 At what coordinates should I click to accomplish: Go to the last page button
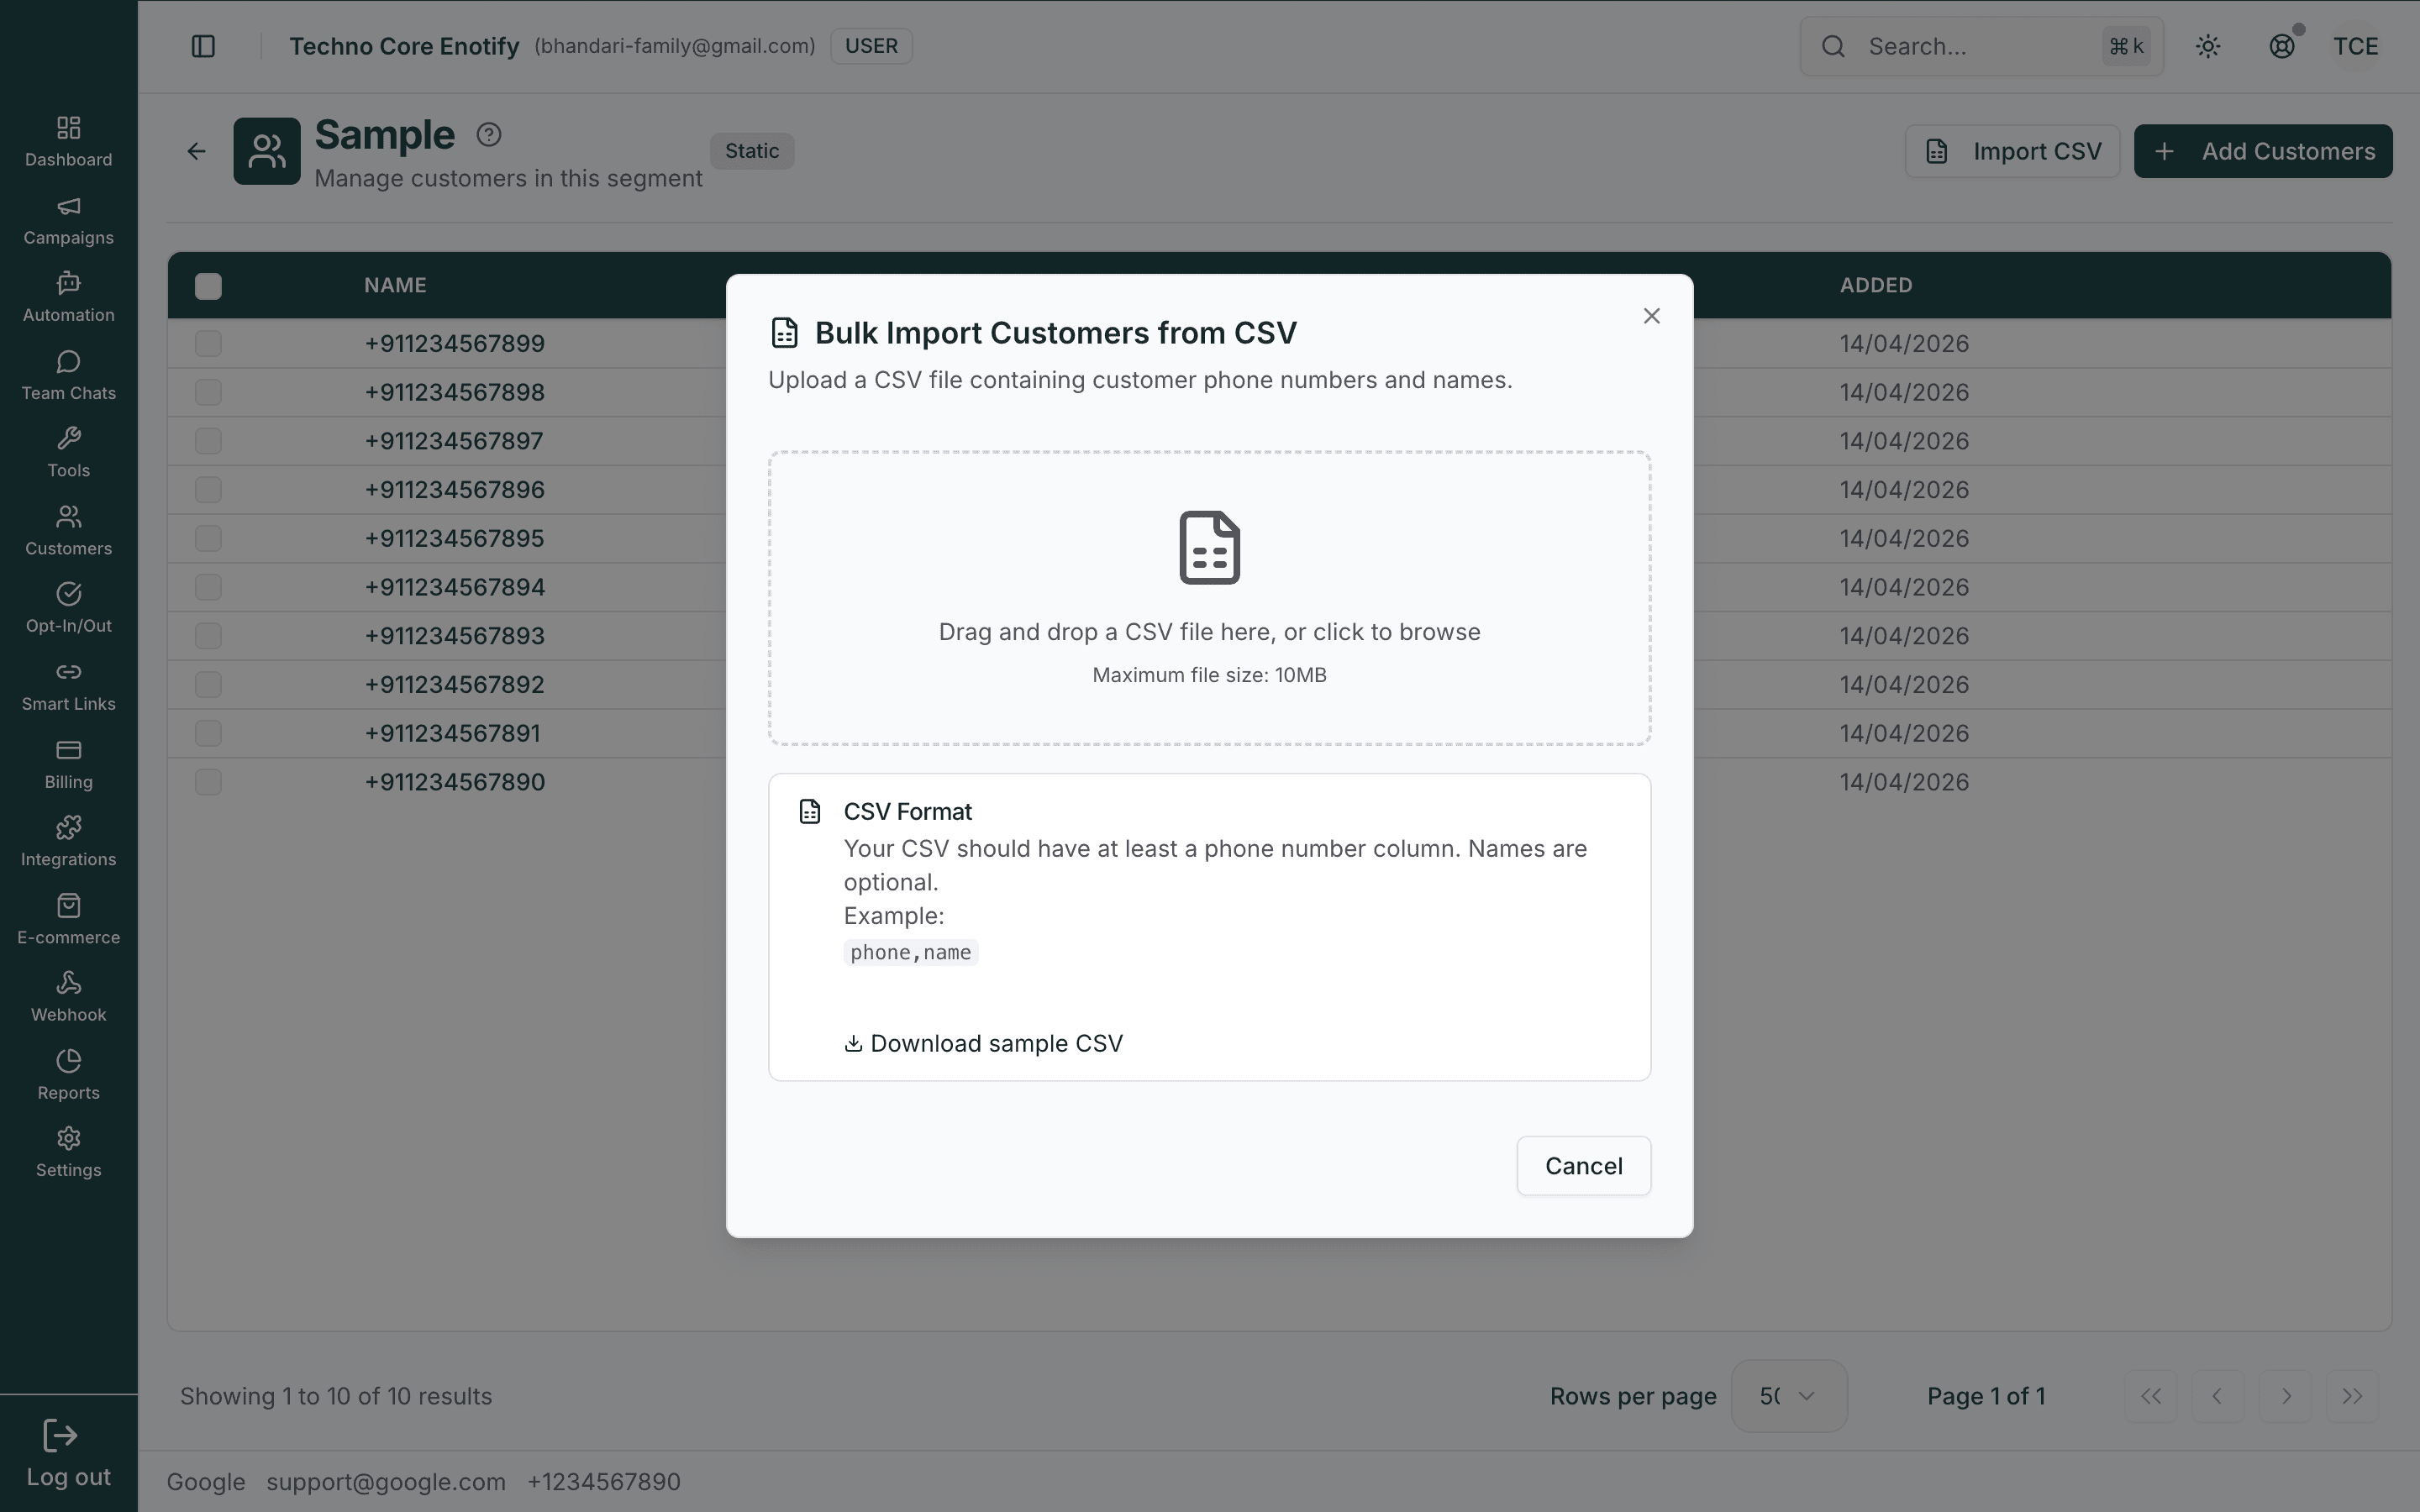(x=2352, y=1396)
